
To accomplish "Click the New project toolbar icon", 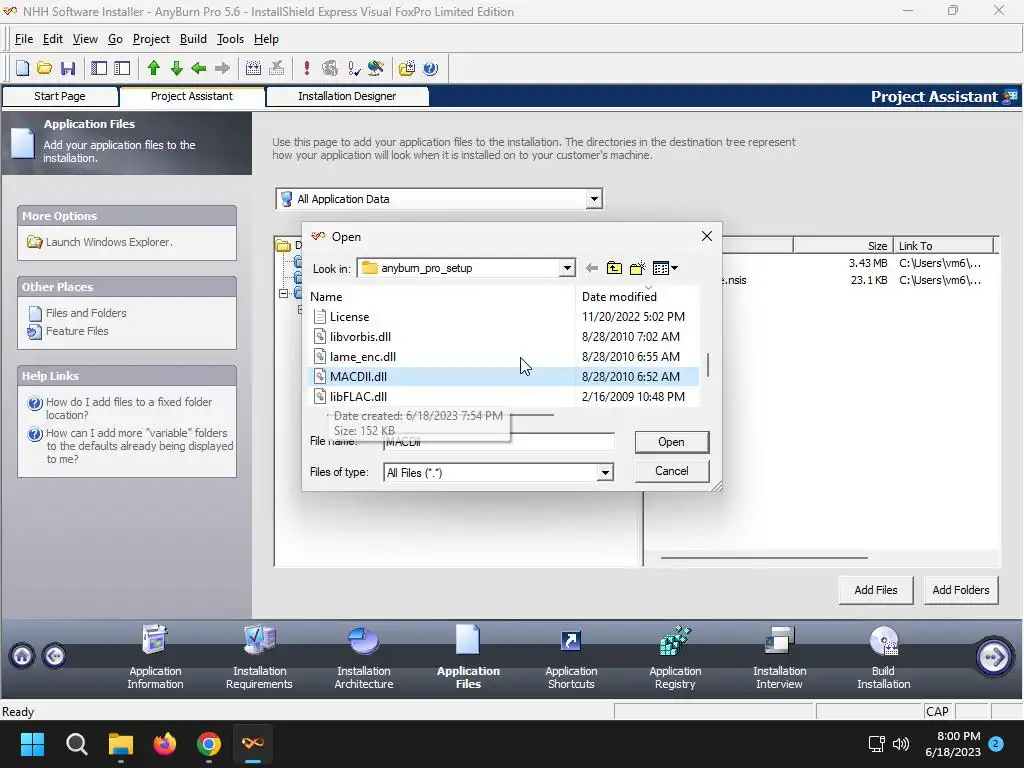I will (x=22, y=68).
